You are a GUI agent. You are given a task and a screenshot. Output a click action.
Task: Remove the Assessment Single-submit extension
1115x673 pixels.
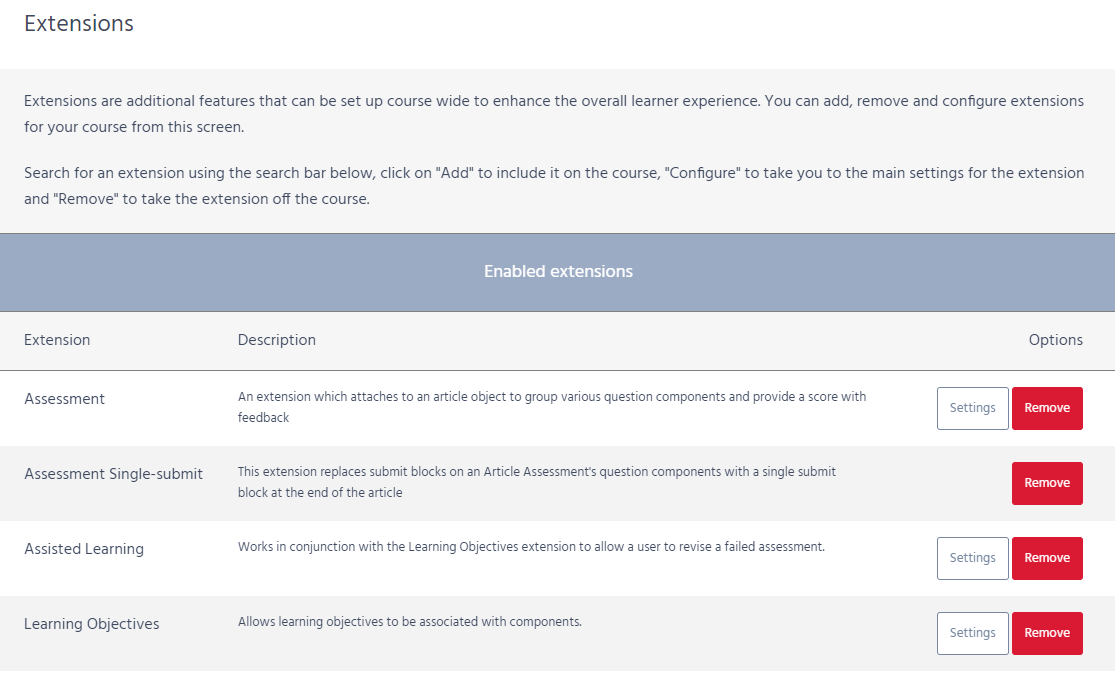1047,483
